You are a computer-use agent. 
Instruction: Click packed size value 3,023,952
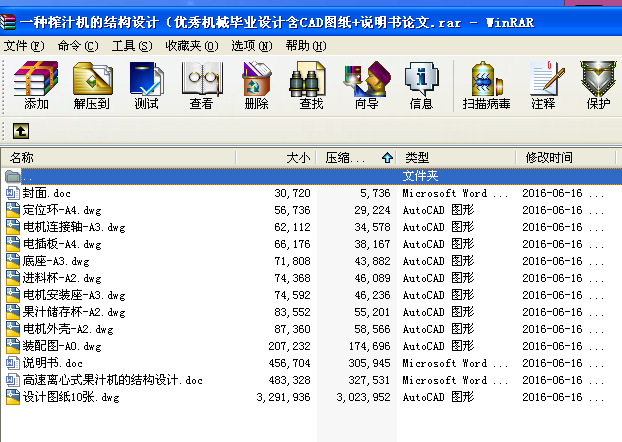(363, 397)
